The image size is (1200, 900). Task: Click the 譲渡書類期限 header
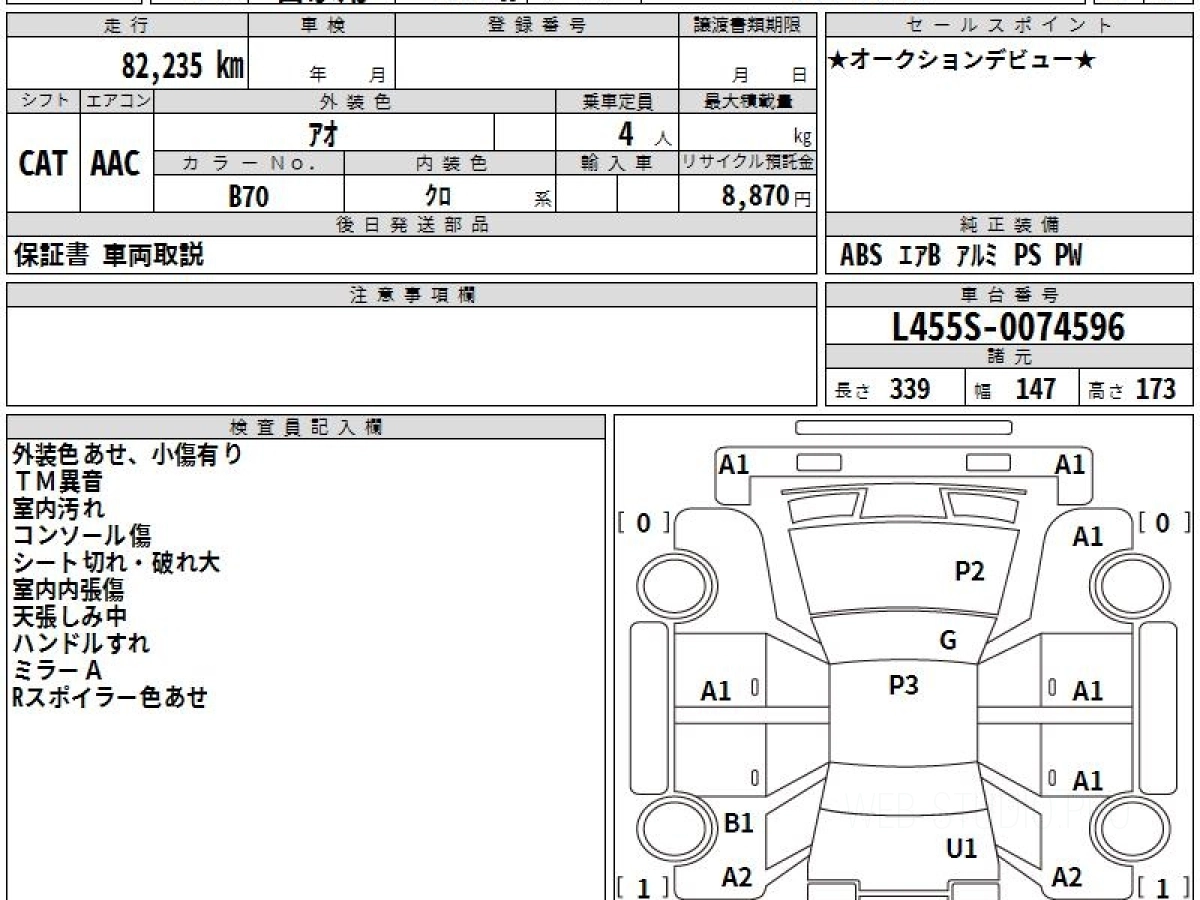748,26
